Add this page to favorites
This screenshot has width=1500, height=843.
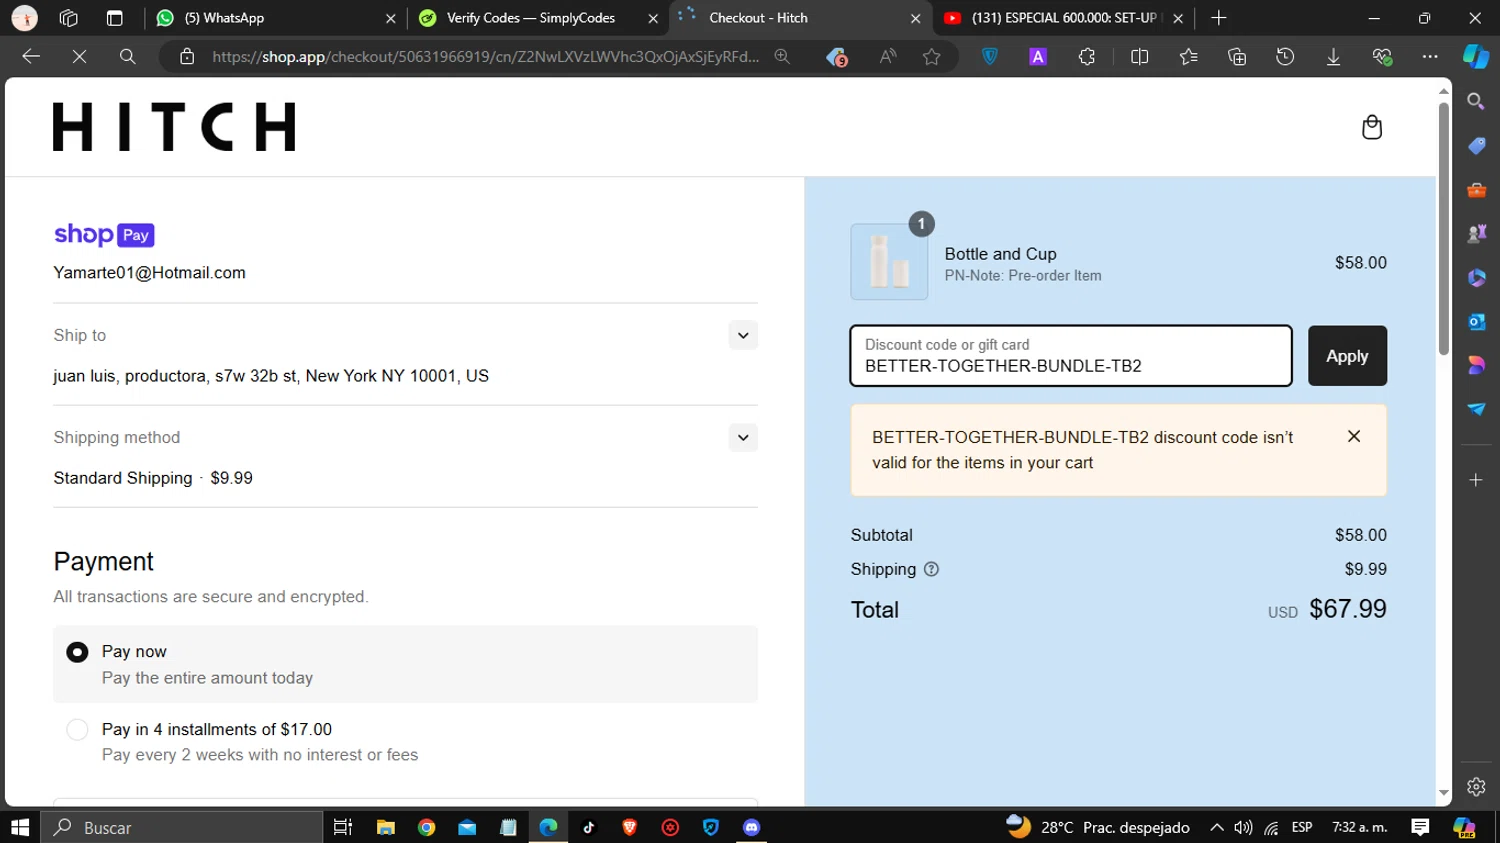click(931, 57)
